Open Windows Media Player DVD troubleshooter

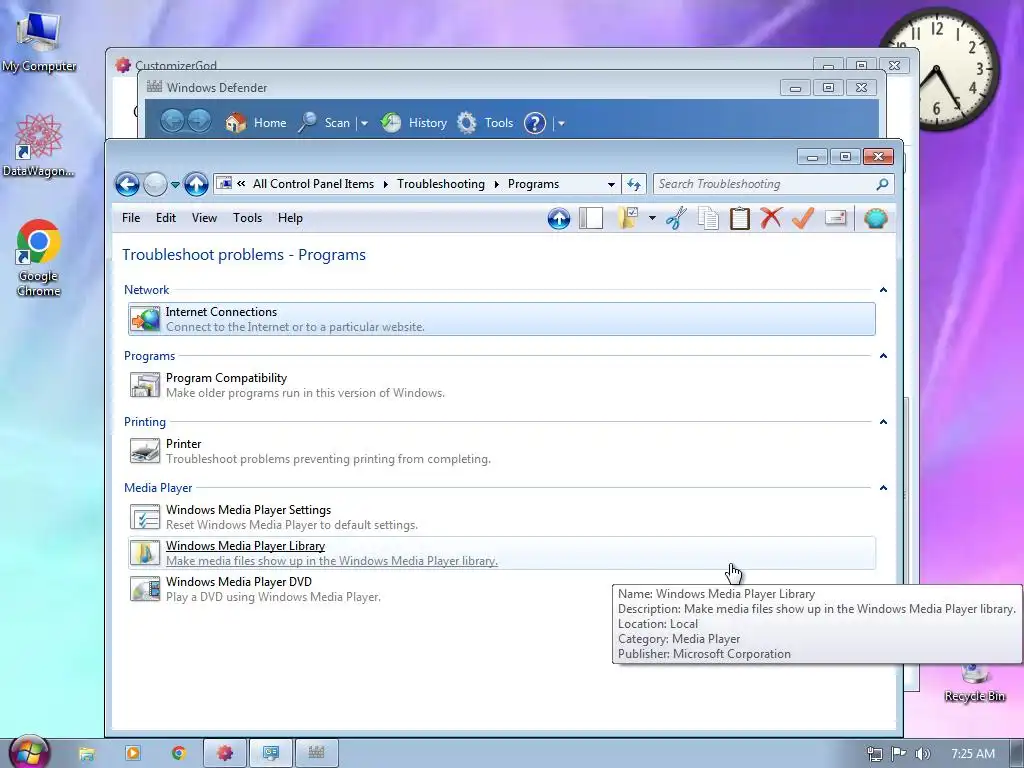(x=502, y=589)
